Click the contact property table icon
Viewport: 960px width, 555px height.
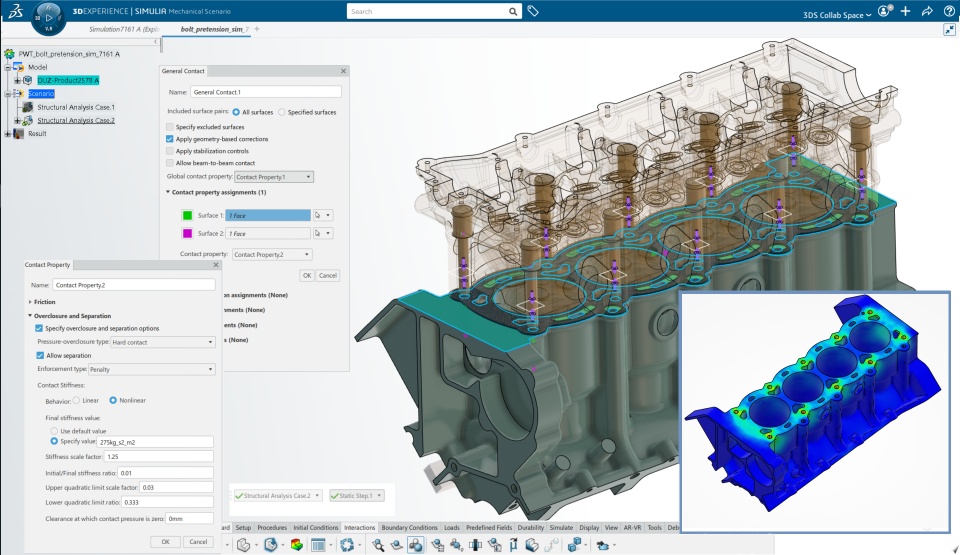click(x=438, y=545)
